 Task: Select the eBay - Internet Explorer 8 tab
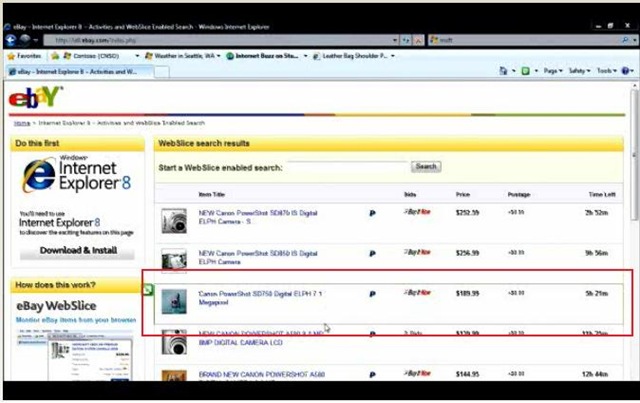[x=79, y=72]
